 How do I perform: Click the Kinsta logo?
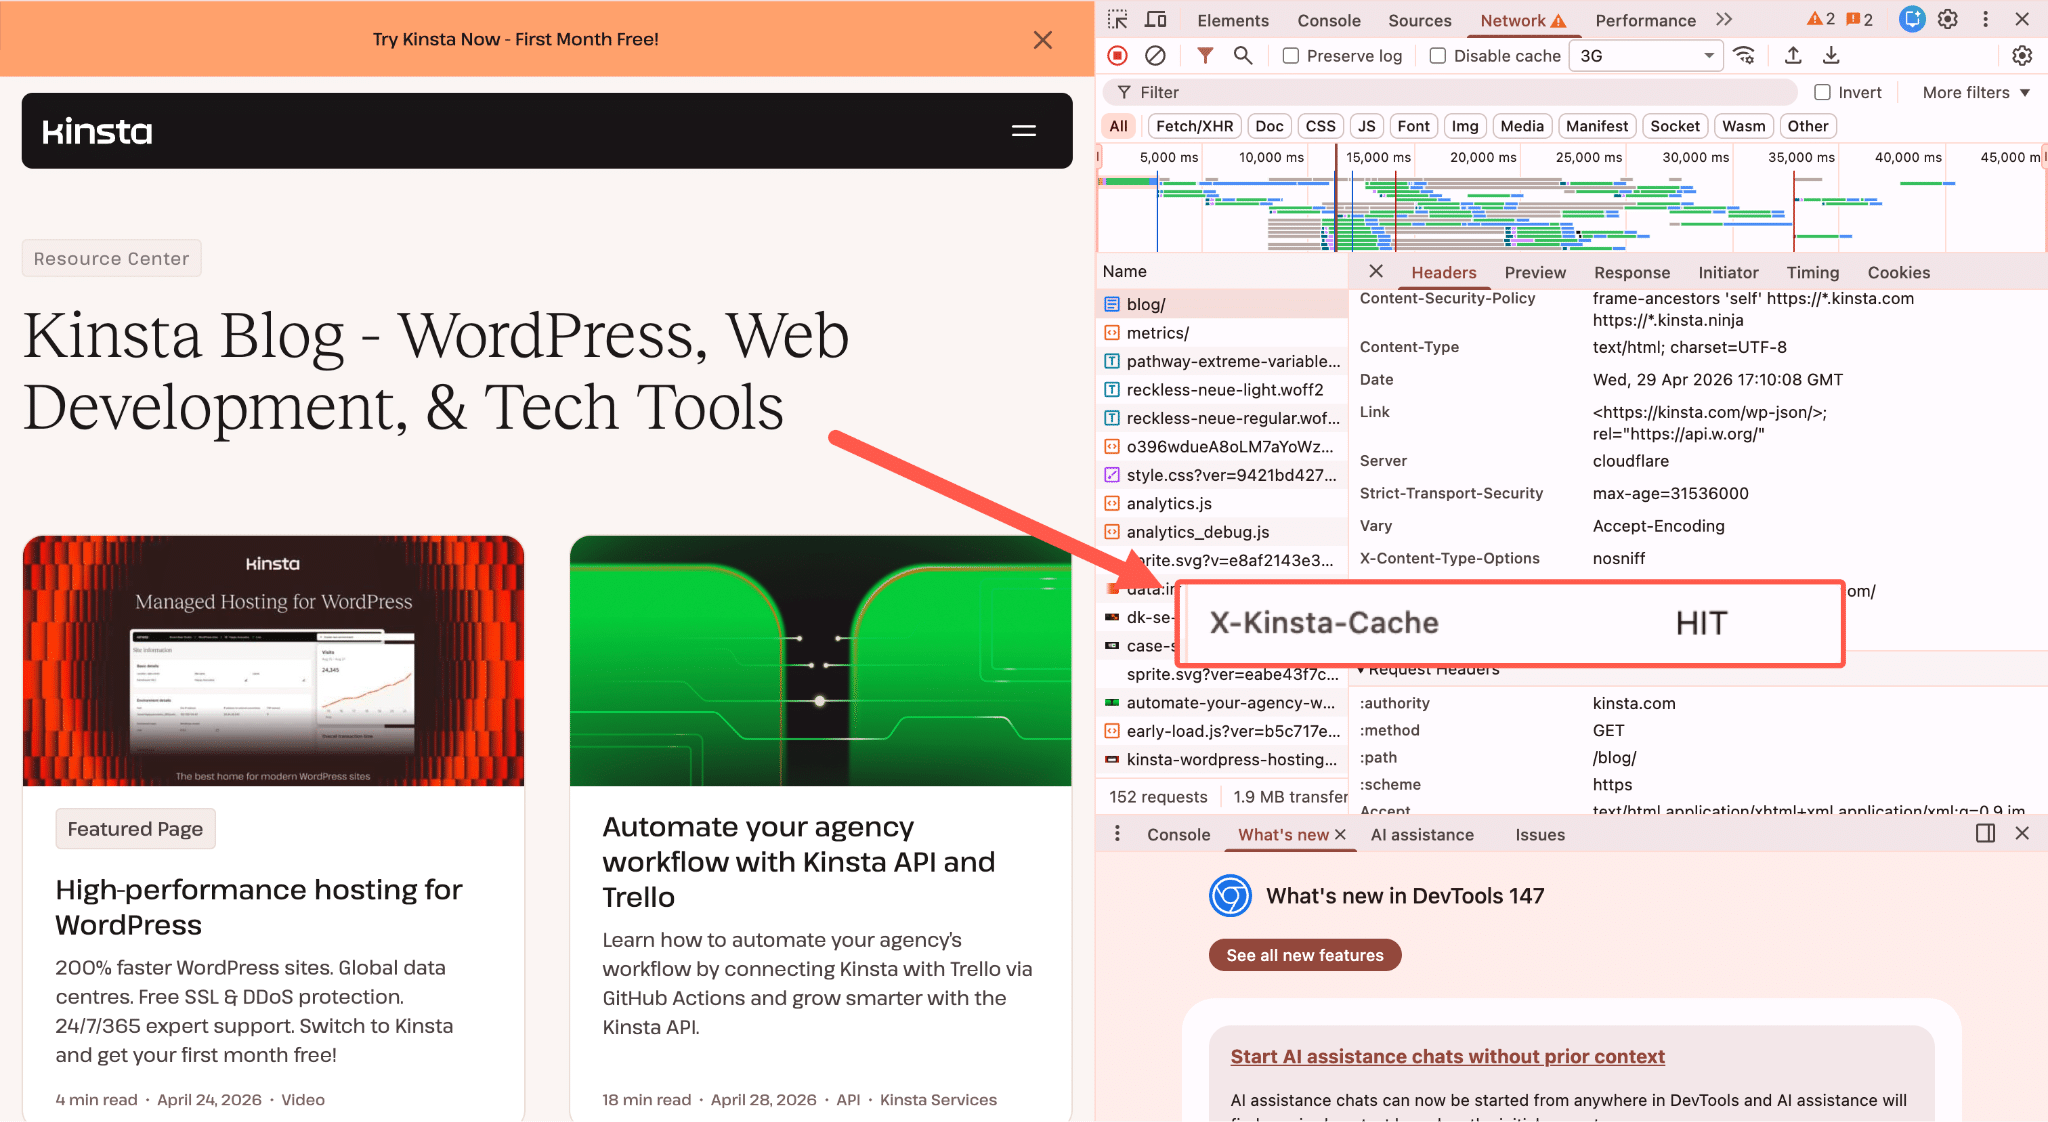97,131
